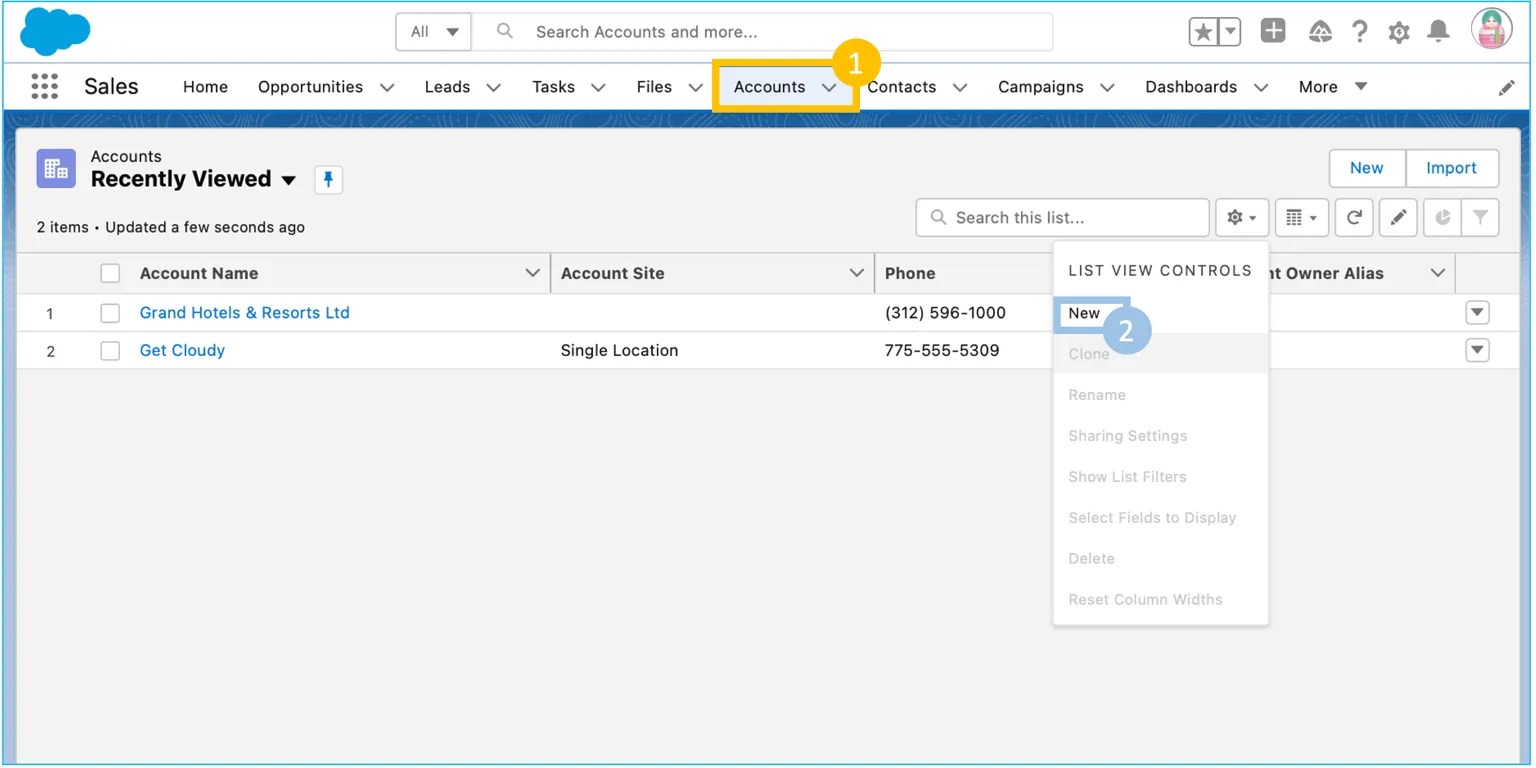Expand the Campaigns tab chevron
This screenshot has width=1536, height=768.
pos(1107,88)
